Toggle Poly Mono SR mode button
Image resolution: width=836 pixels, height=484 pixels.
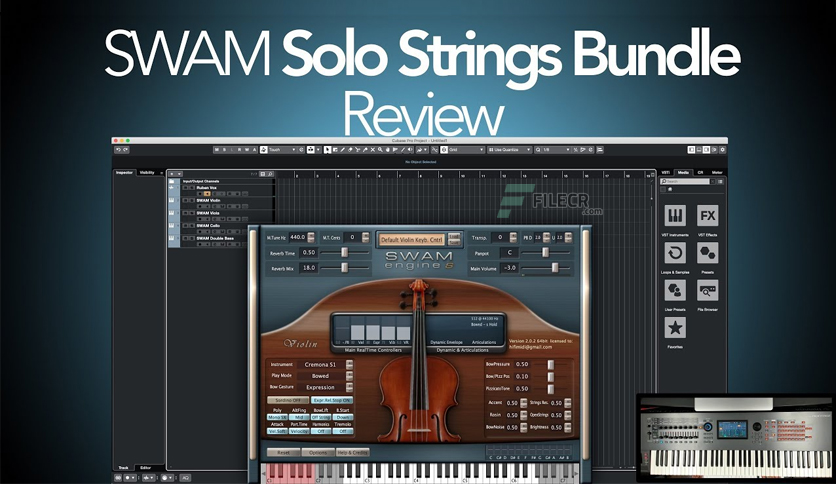click(x=277, y=417)
